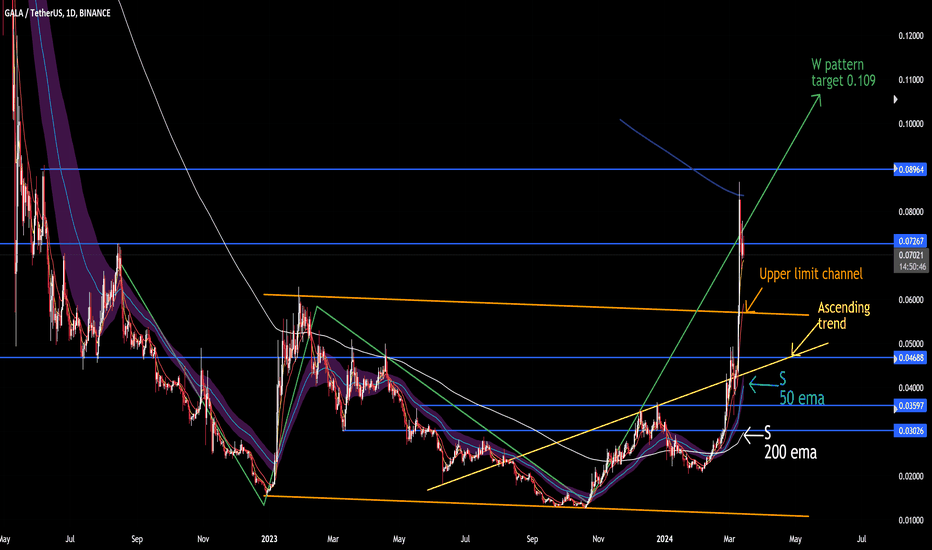Click the 2024 label on time axis
The width and height of the screenshot is (932, 550).
tap(665, 539)
